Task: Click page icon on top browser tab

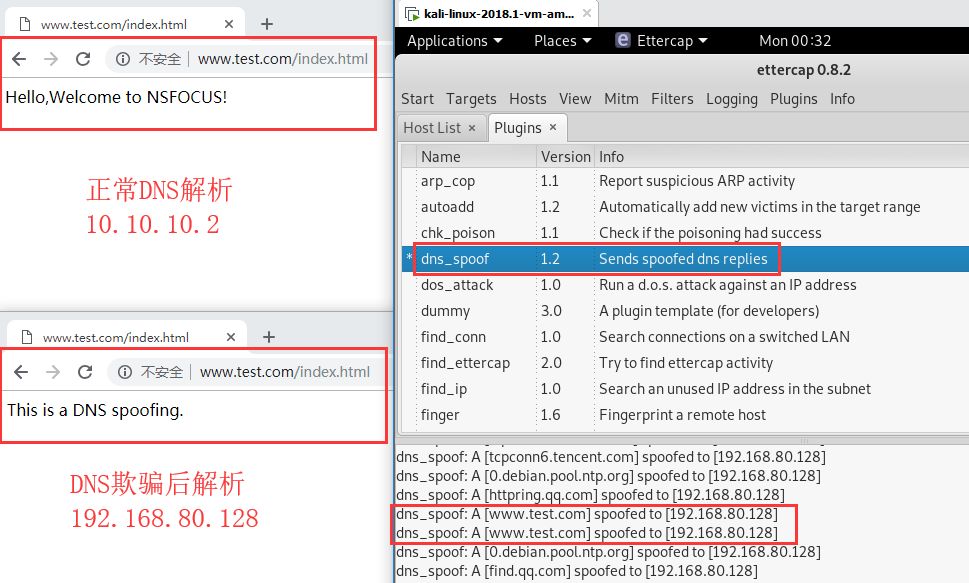Action: click(x=25, y=24)
